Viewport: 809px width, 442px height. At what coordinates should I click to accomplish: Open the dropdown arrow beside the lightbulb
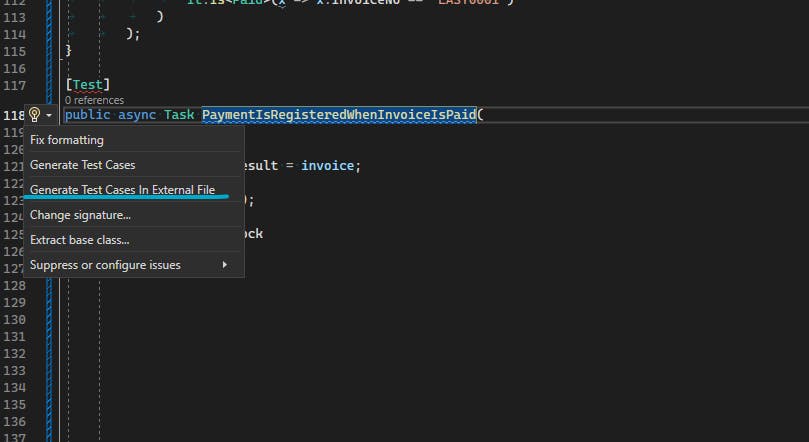tap(48, 116)
